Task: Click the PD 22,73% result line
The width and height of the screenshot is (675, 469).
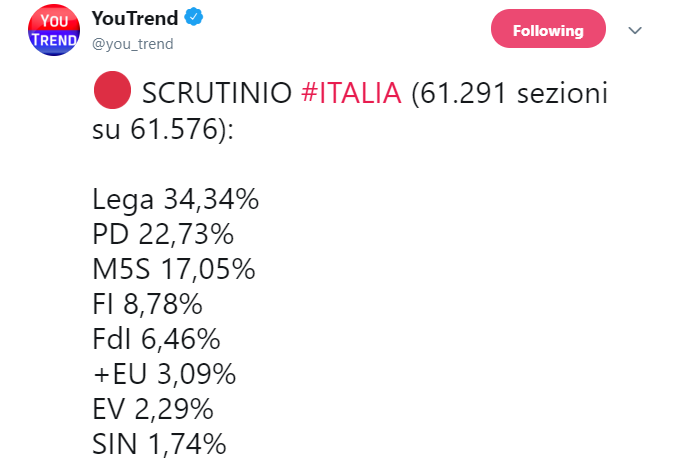Action: click(163, 234)
